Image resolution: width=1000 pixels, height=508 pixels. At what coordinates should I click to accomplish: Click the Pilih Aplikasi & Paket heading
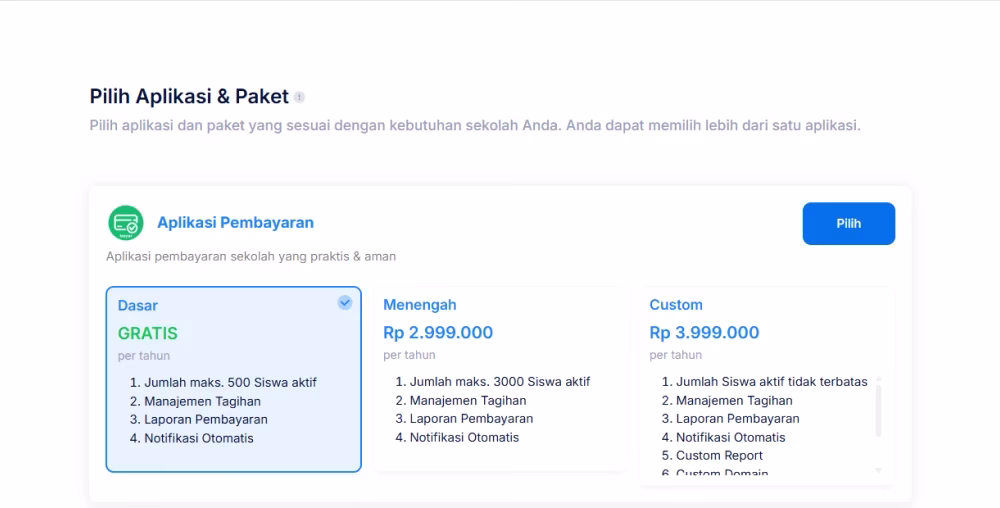[x=189, y=97]
